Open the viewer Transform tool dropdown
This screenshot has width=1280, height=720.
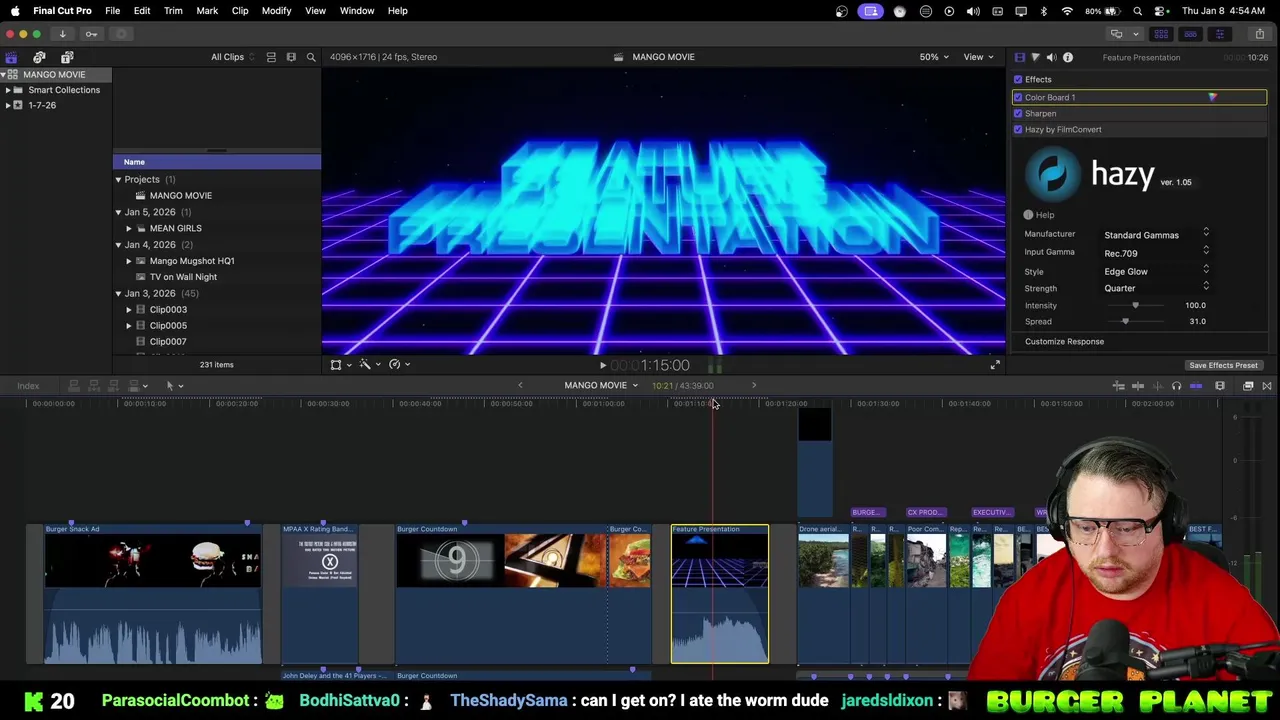coord(340,365)
